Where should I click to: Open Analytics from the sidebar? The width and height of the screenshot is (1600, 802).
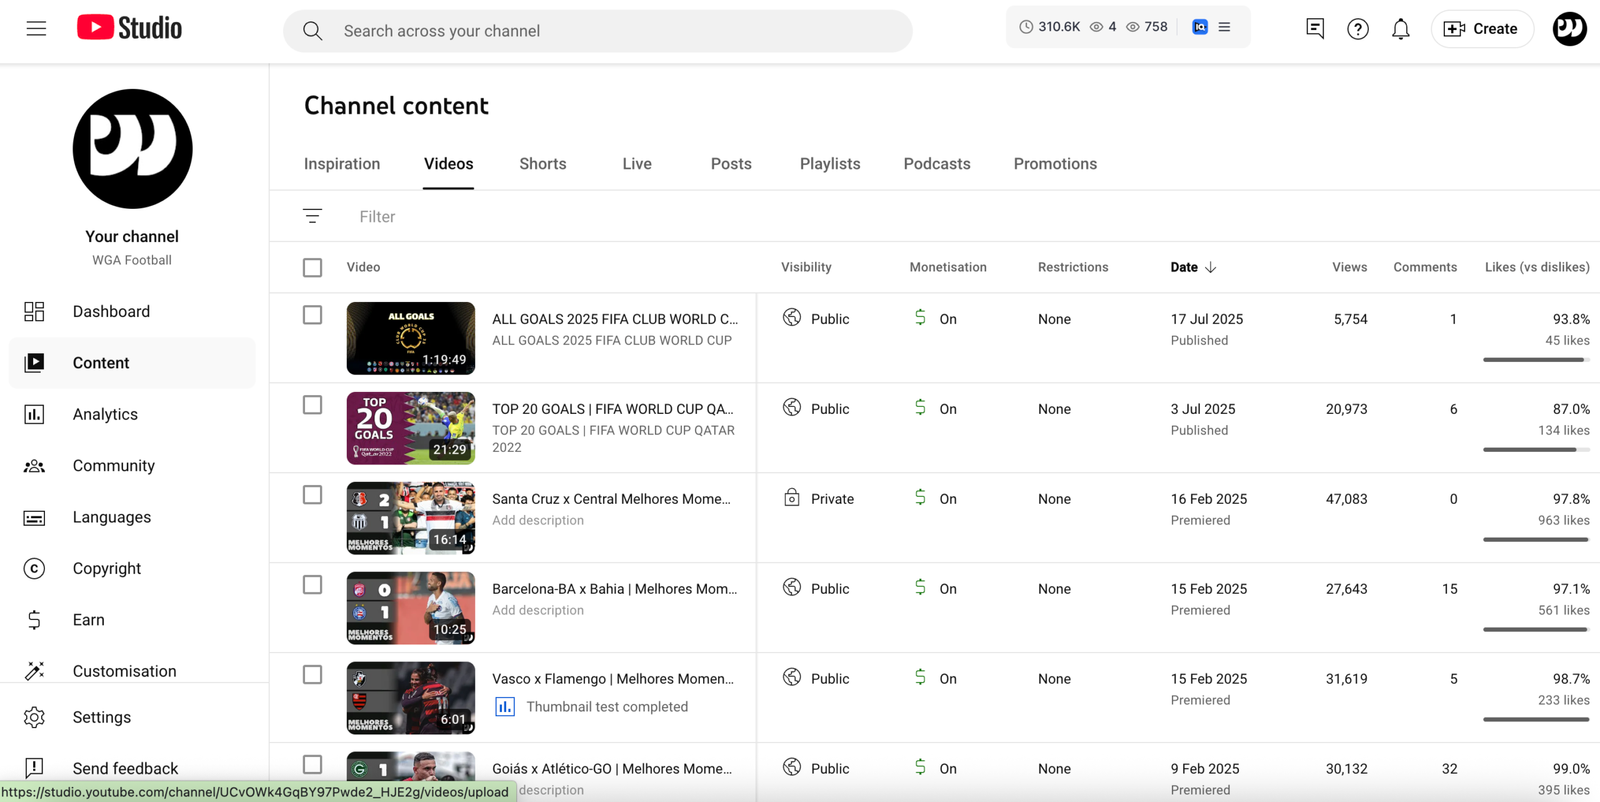click(x=105, y=414)
